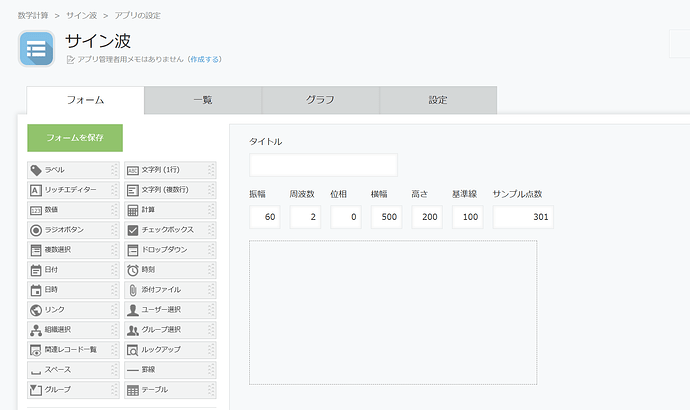Click the 作成する memo link
This screenshot has height=410, width=690.
(x=204, y=59)
